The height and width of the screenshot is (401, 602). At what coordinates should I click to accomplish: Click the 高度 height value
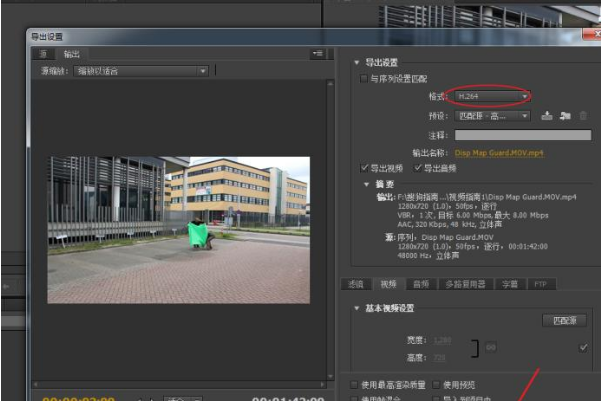439,358
